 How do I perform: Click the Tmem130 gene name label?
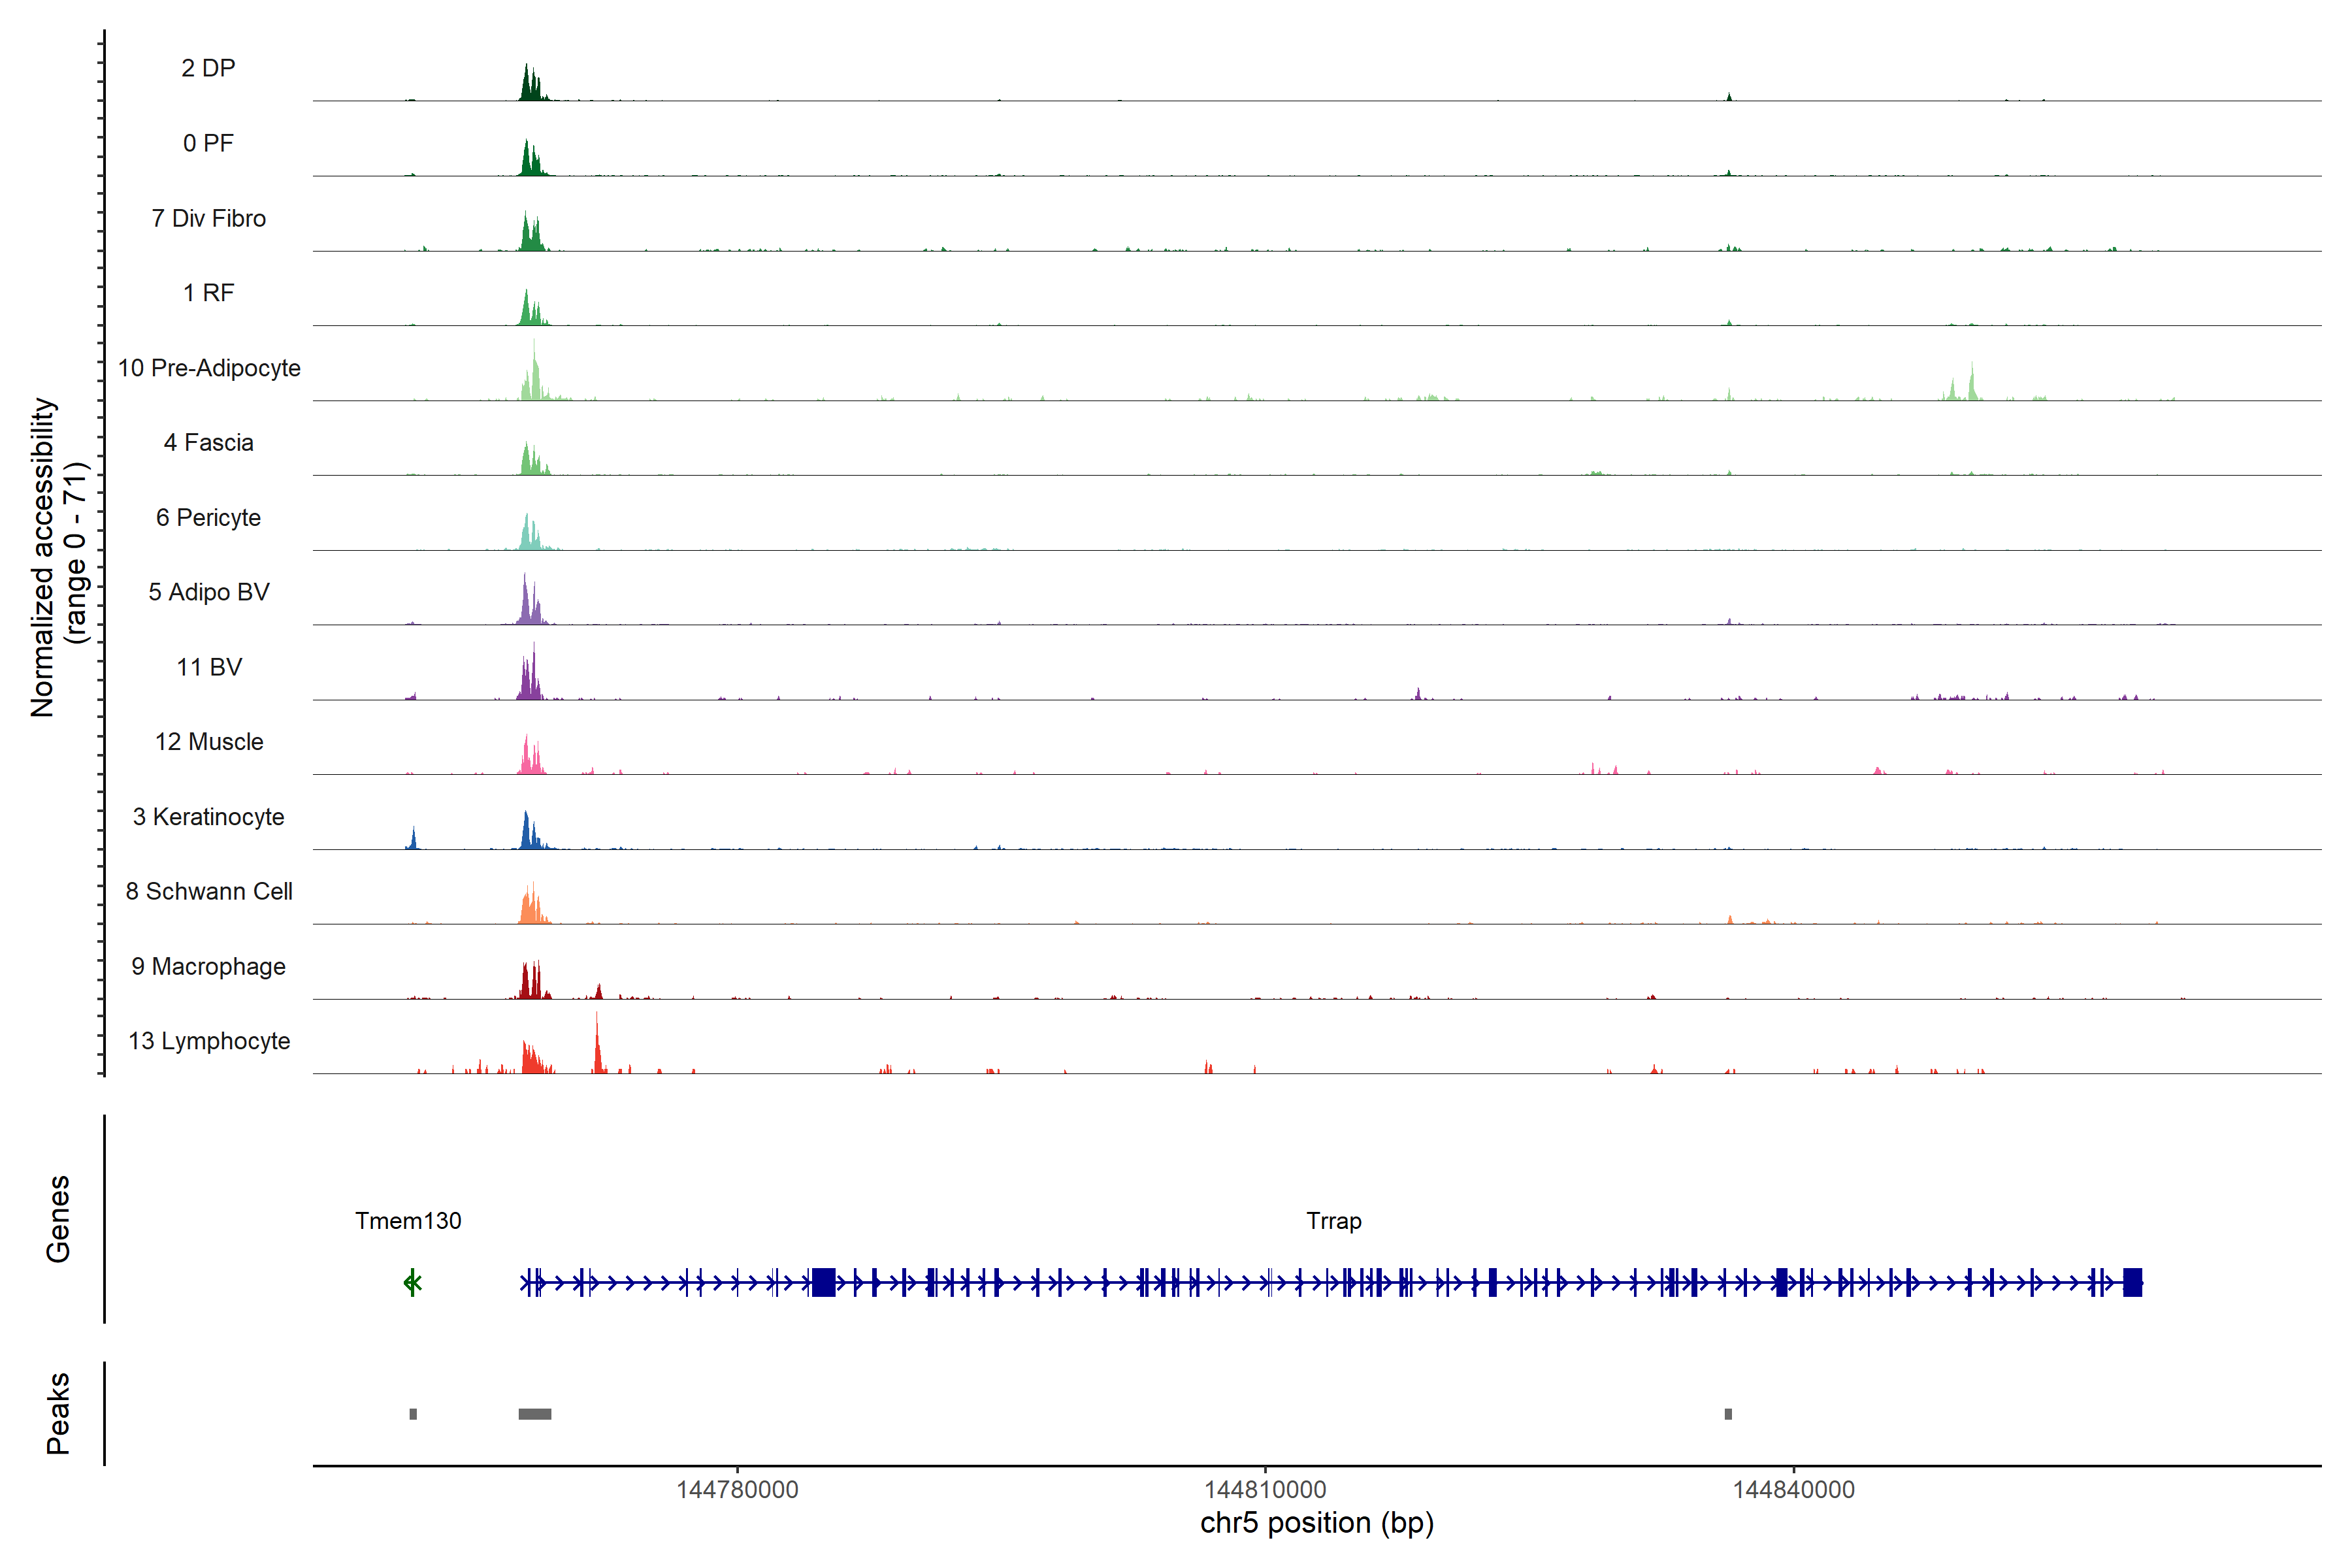(408, 1221)
